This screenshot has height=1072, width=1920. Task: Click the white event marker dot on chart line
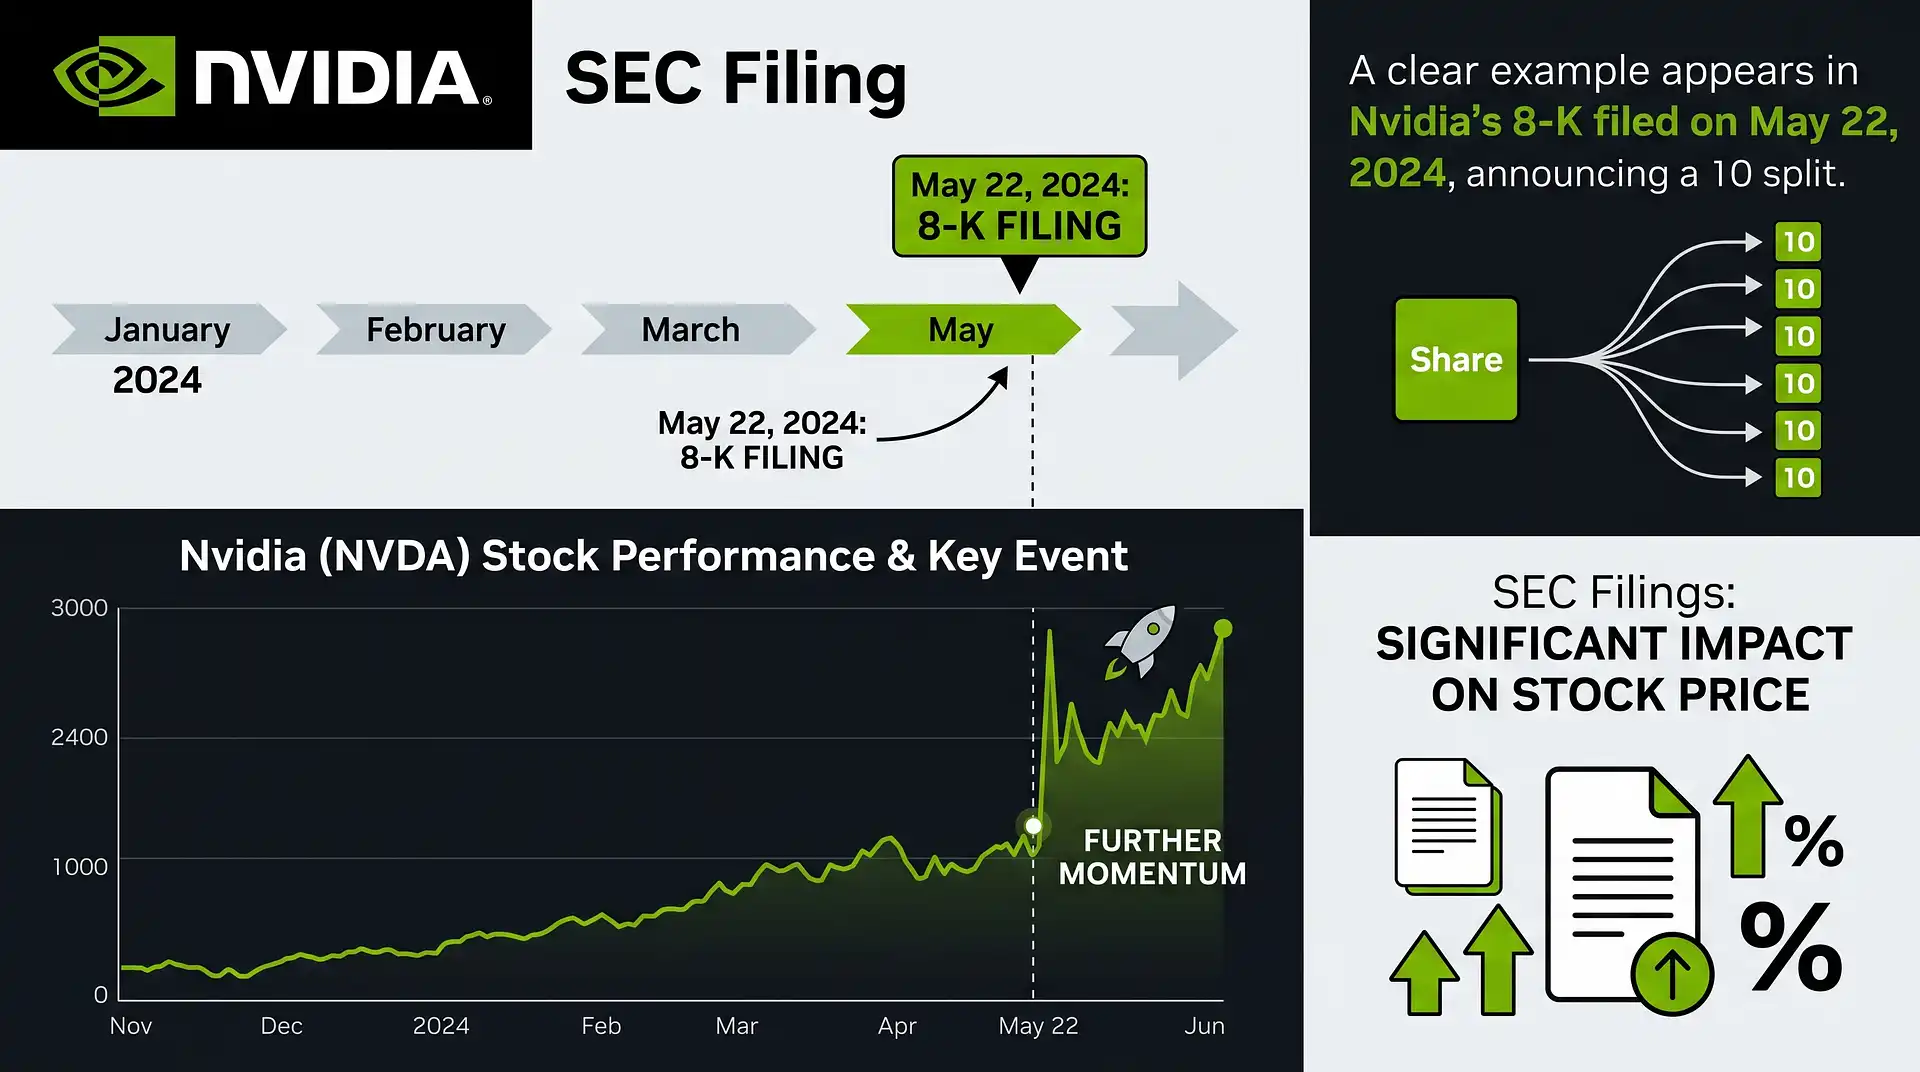click(x=1033, y=826)
